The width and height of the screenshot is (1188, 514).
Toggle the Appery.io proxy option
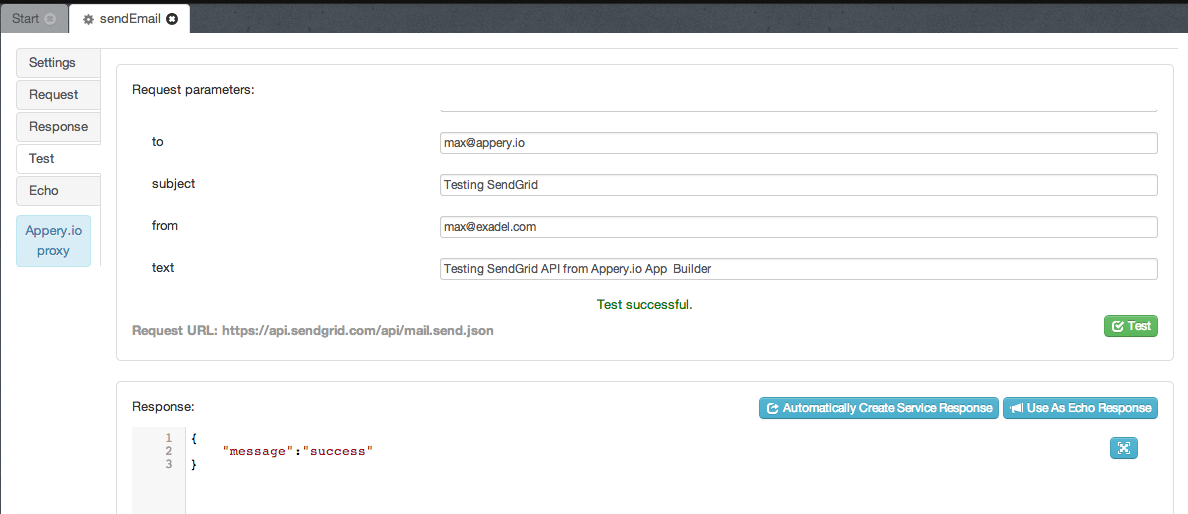coord(53,240)
